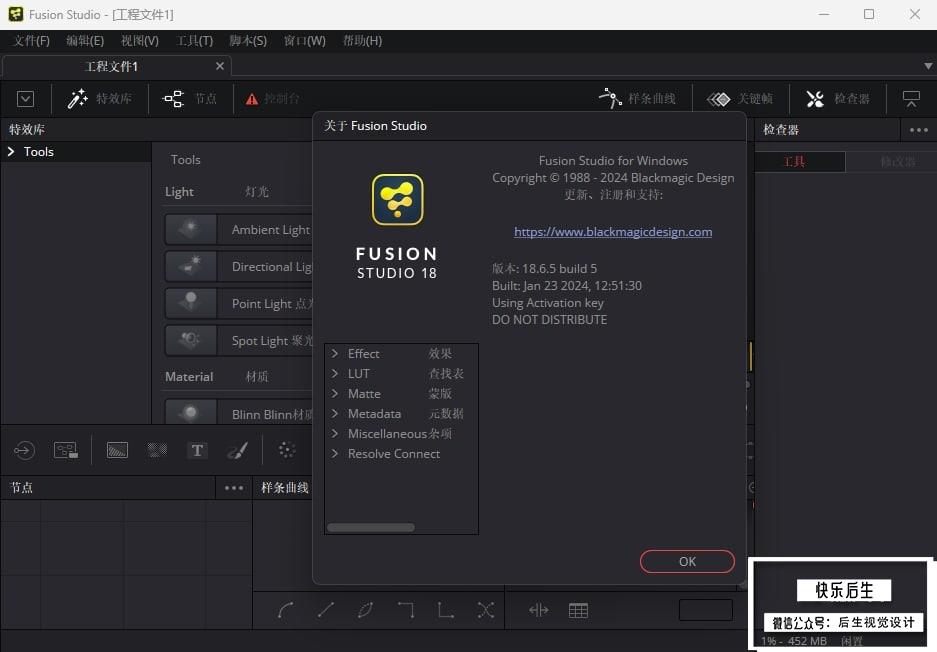The height and width of the screenshot is (652, 937).
Task: Click the "DO NOT DISTRIBUTE" text
Action: click(x=549, y=320)
